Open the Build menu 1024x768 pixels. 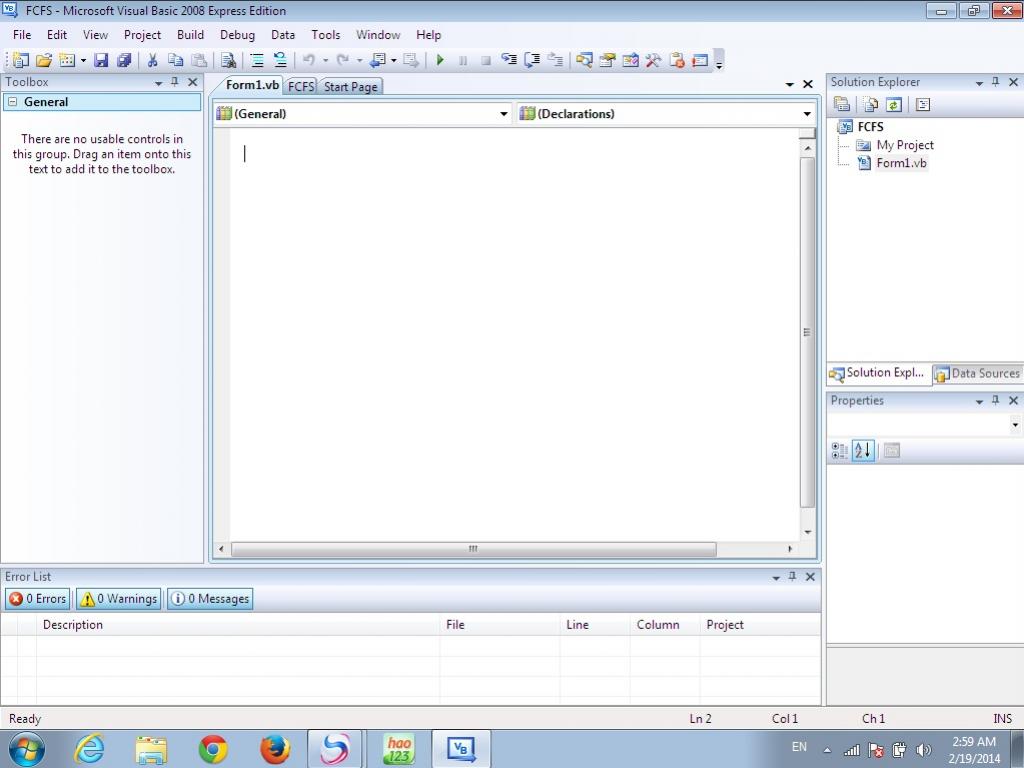[190, 35]
